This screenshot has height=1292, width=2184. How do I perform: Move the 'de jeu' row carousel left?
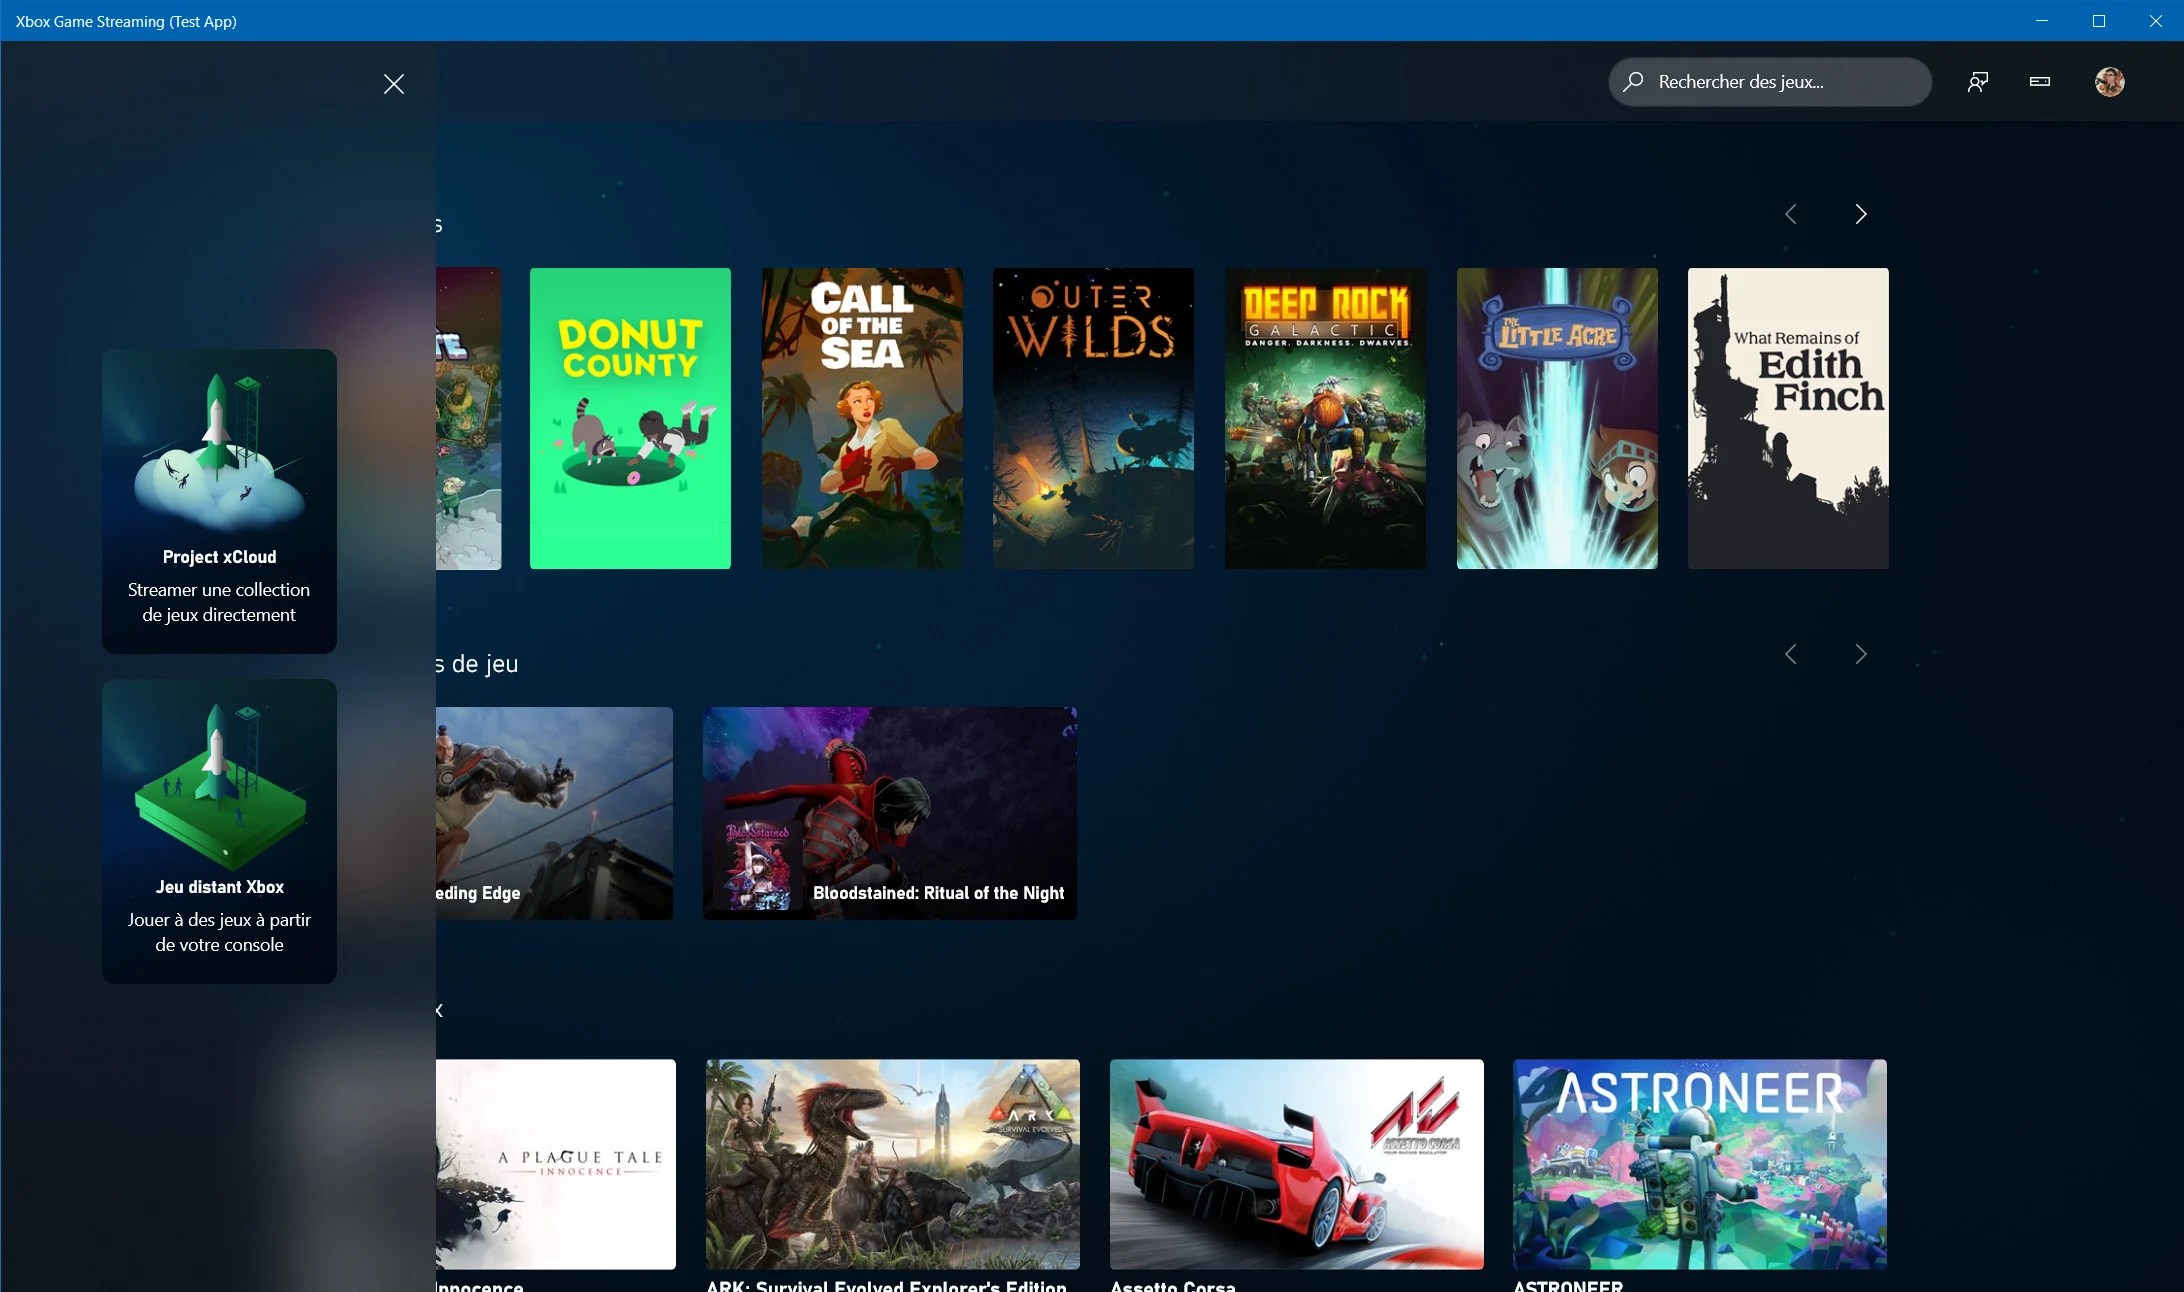1791,654
